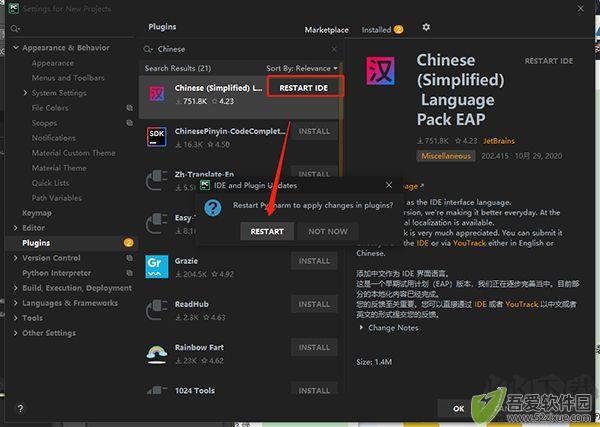
Task: Install the Rainbow Fart plugin
Action: point(314,347)
